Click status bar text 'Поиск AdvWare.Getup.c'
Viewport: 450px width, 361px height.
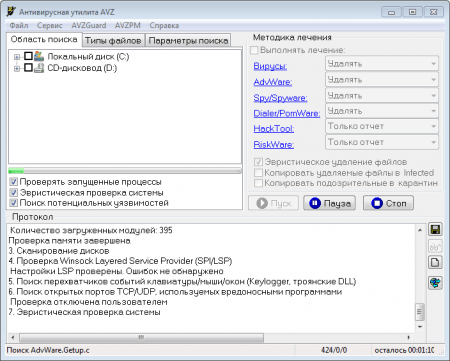coord(48,350)
